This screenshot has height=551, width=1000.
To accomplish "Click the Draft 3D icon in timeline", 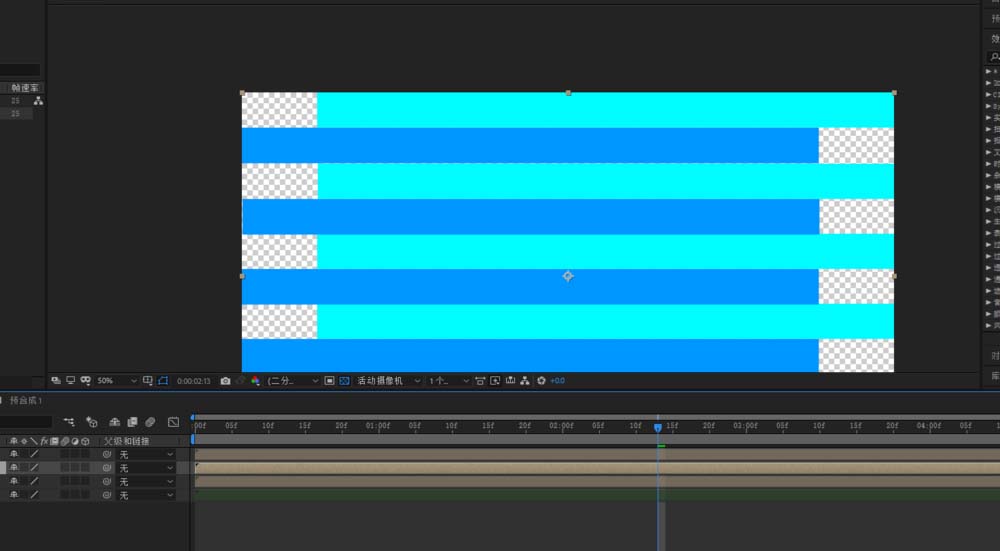I will 92,422.
